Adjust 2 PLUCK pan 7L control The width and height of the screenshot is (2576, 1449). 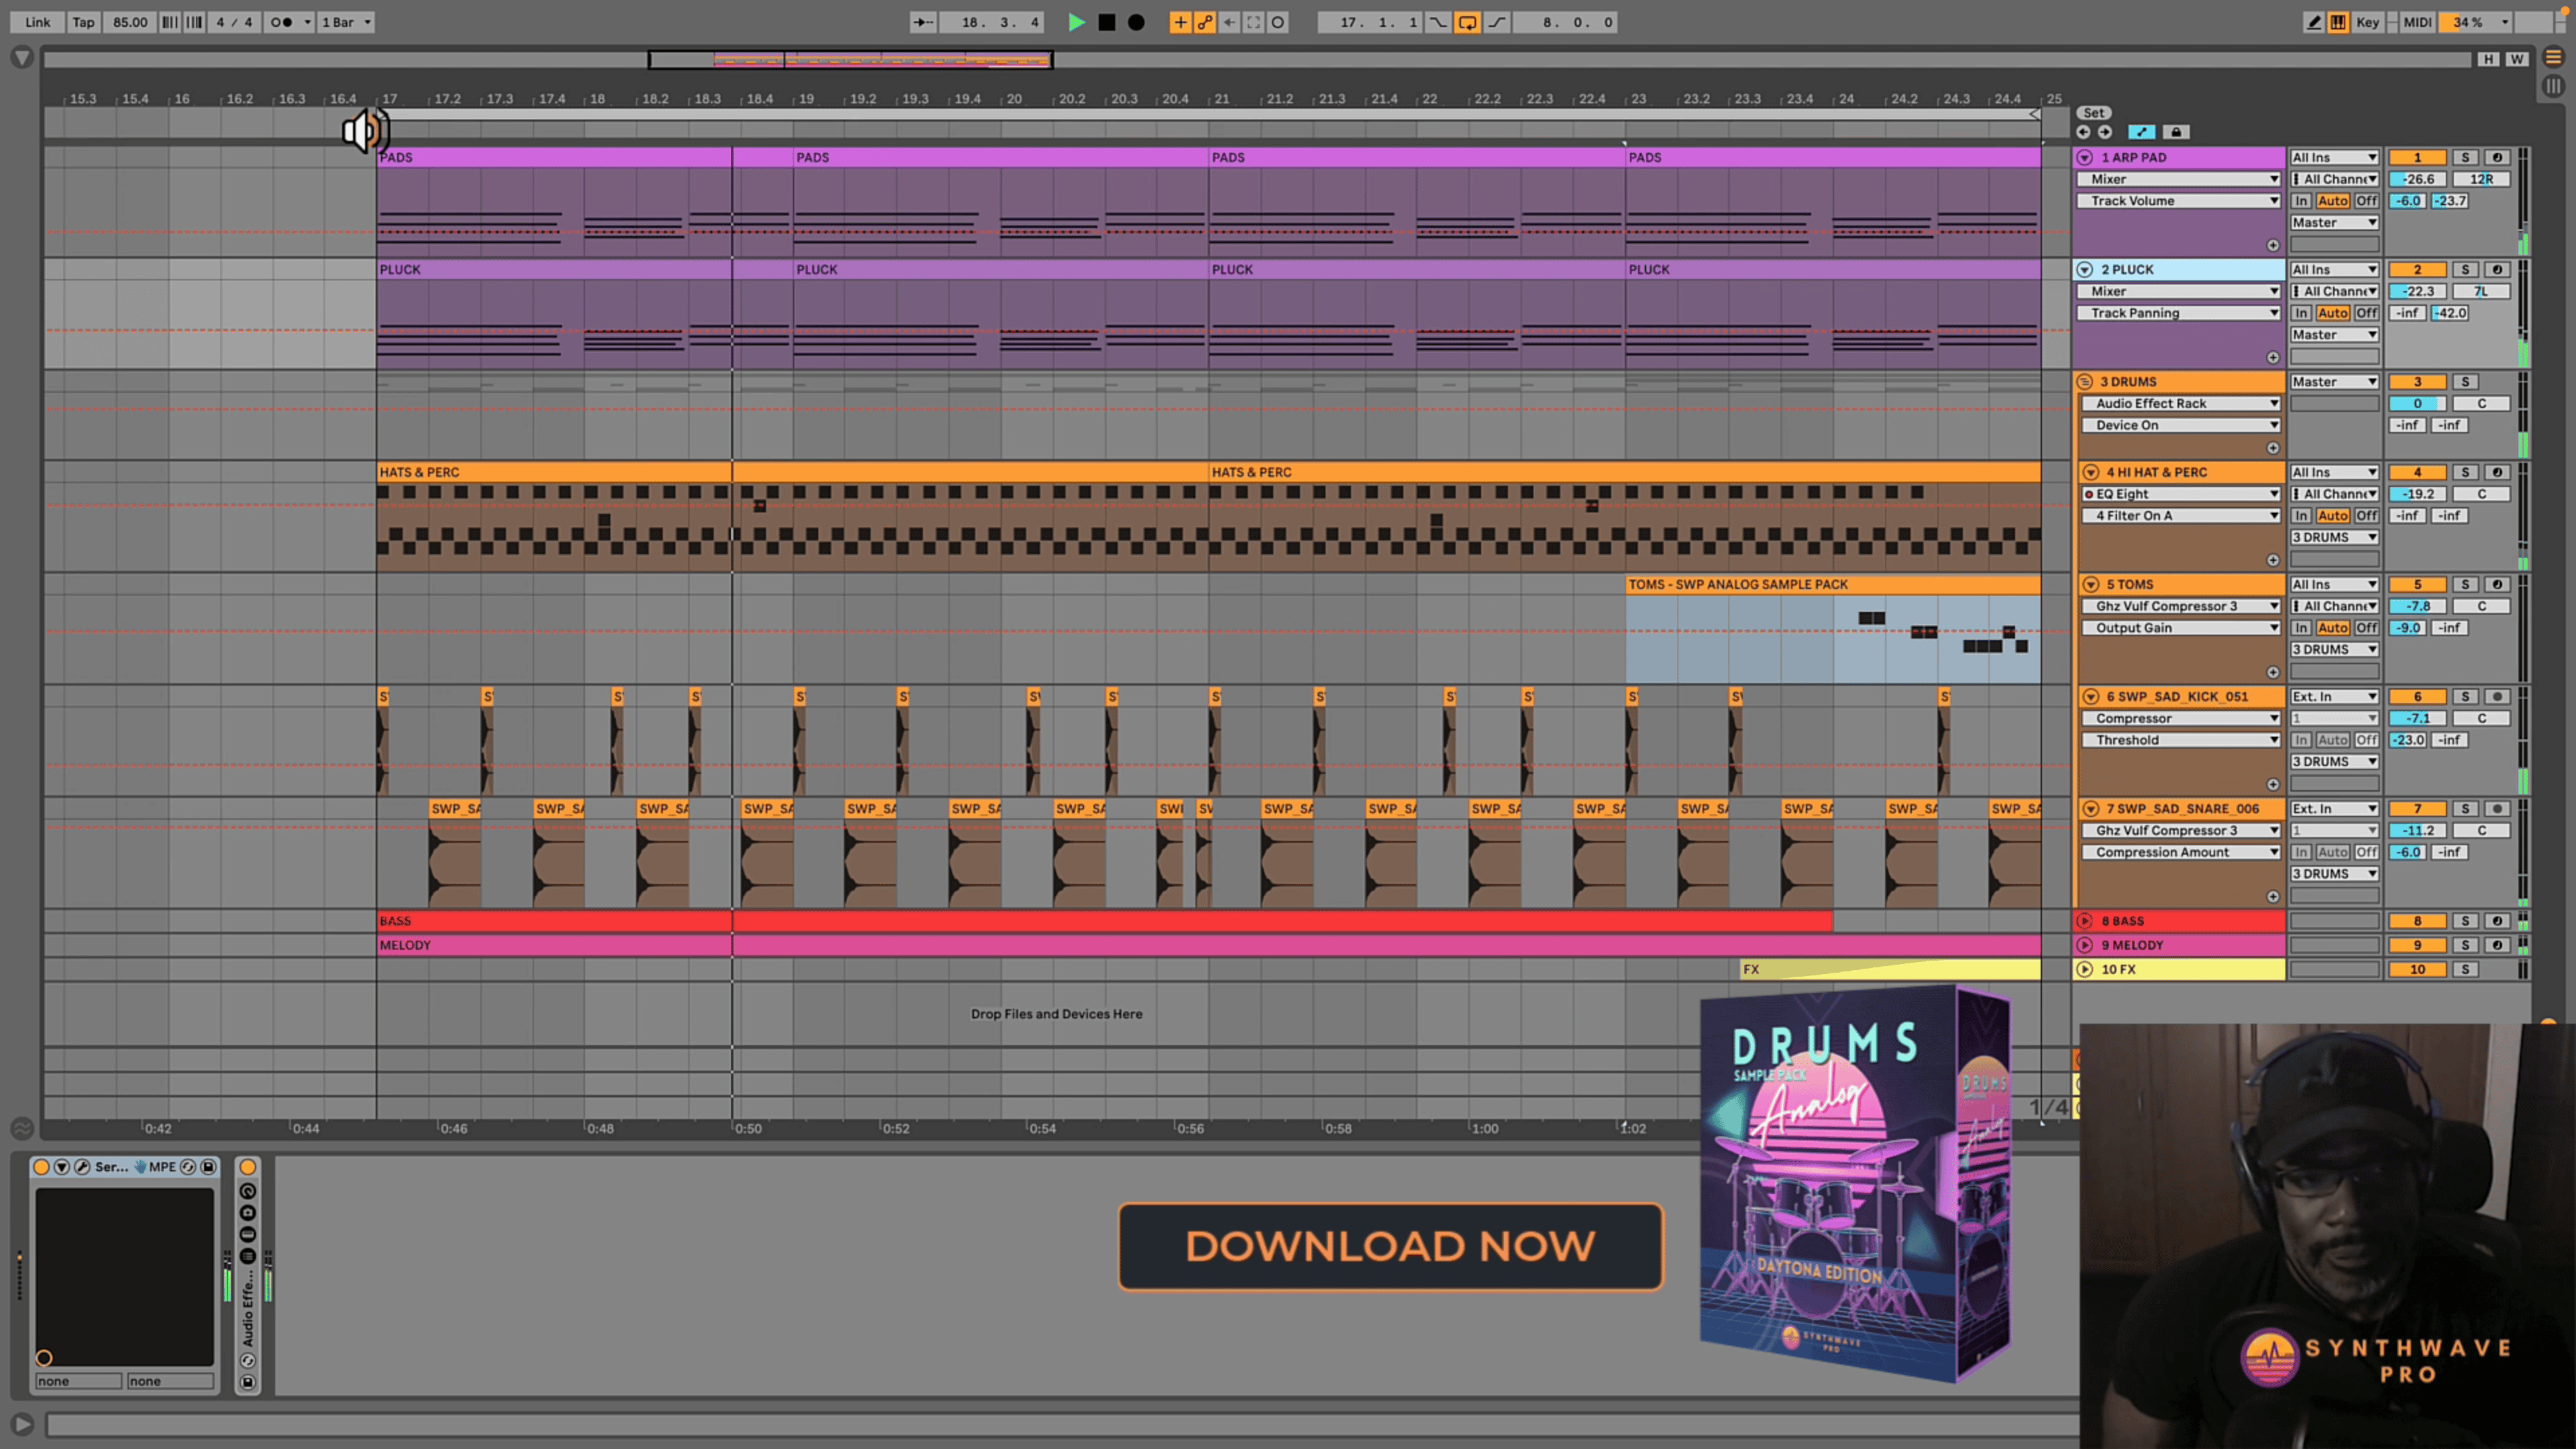(x=2481, y=292)
